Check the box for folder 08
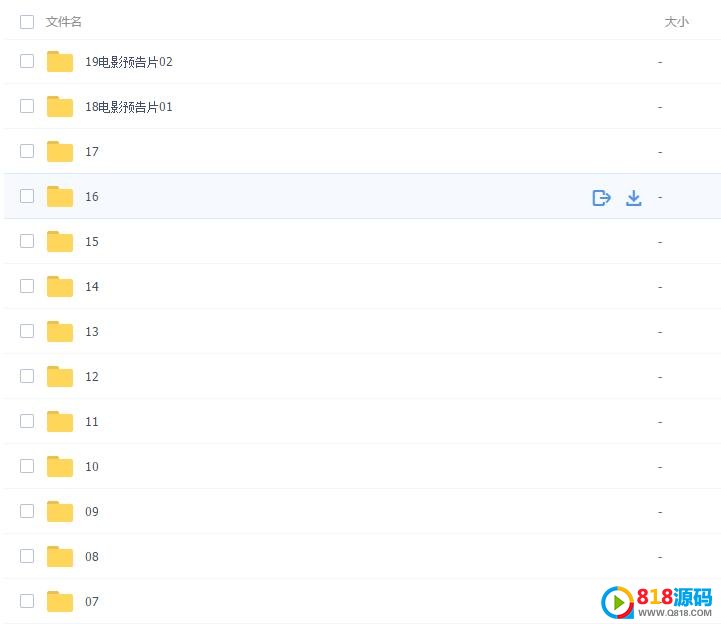The height and width of the screenshot is (624, 721). (27, 556)
